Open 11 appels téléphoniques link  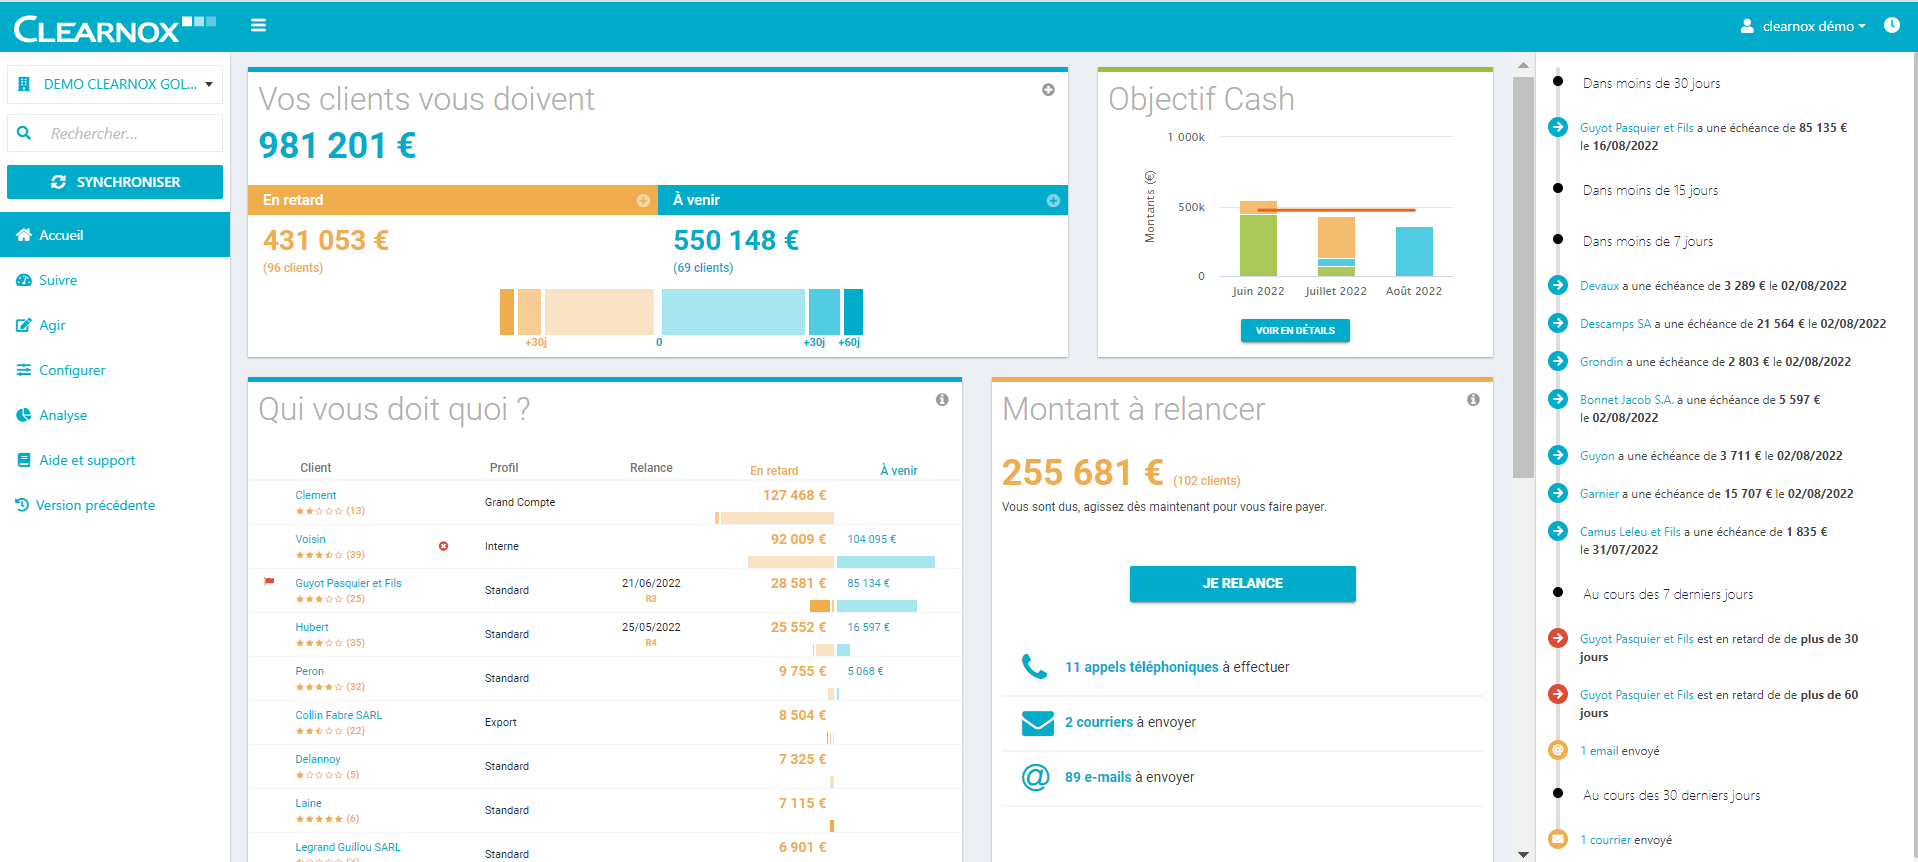pyautogui.click(x=1141, y=667)
